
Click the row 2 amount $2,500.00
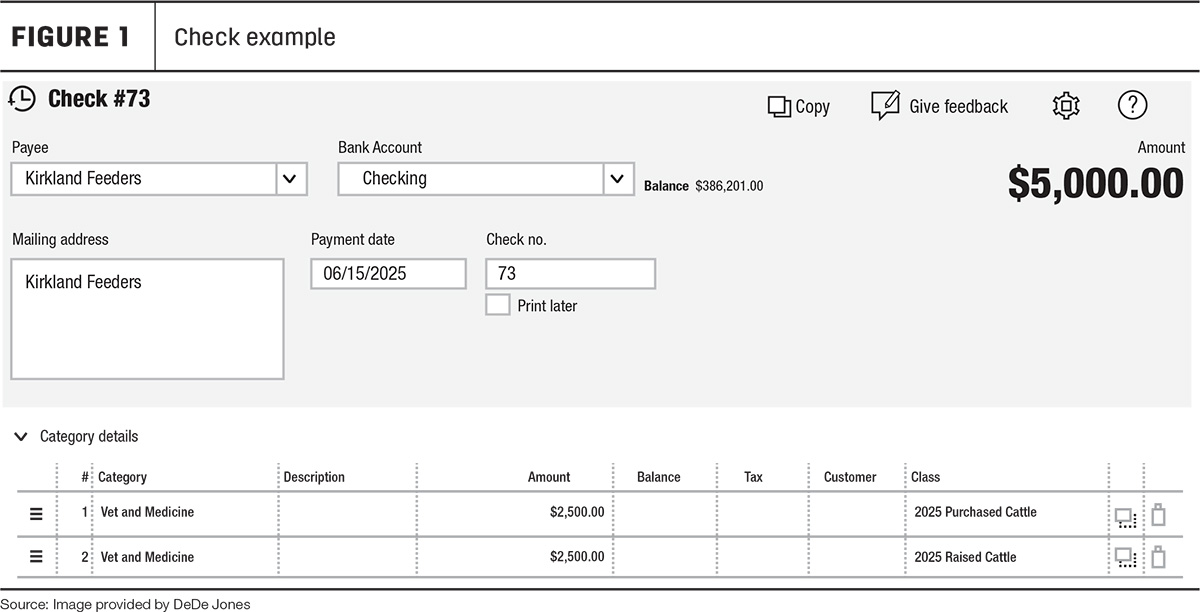(x=577, y=557)
